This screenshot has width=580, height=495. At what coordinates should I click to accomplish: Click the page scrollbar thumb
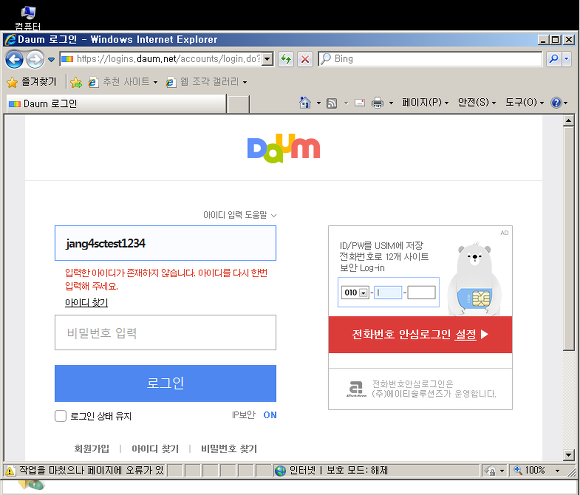(x=568, y=238)
